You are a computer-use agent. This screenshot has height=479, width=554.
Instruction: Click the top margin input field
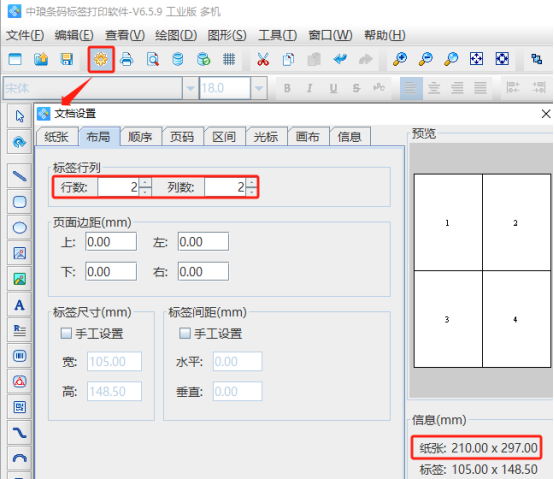click(111, 242)
